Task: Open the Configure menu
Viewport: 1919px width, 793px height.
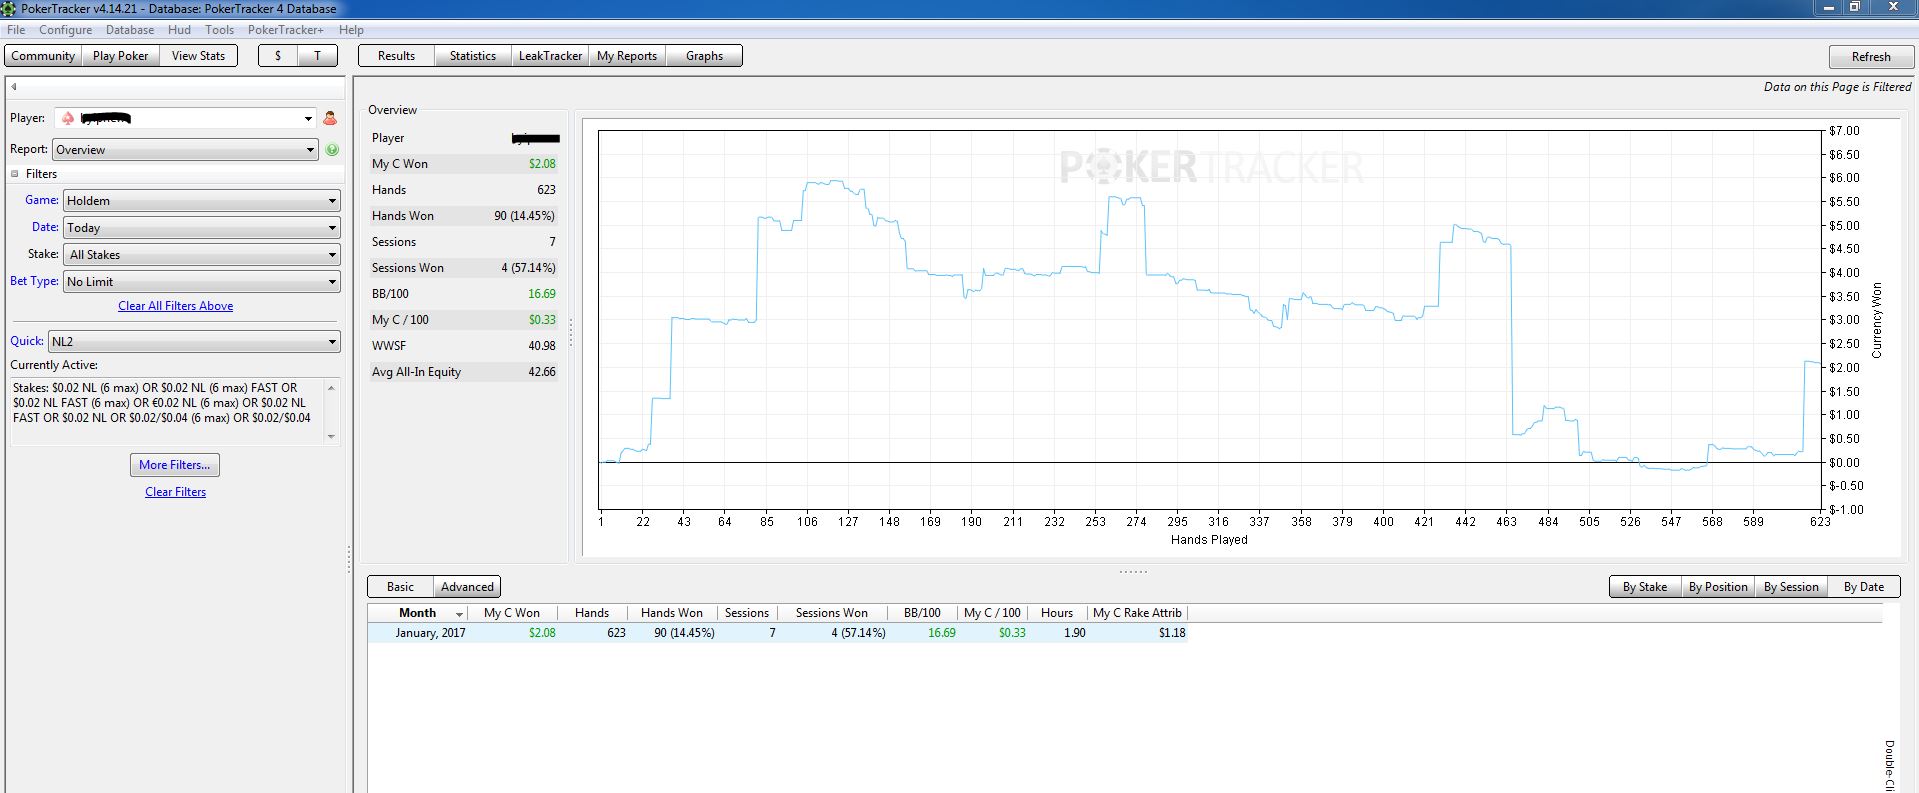Action: [65, 30]
